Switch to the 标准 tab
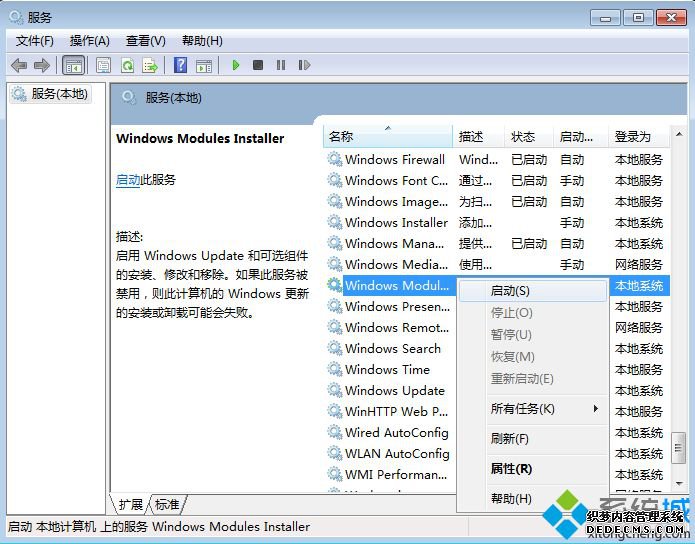The height and width of the screenshot is (544, 695). click(167, 505)
